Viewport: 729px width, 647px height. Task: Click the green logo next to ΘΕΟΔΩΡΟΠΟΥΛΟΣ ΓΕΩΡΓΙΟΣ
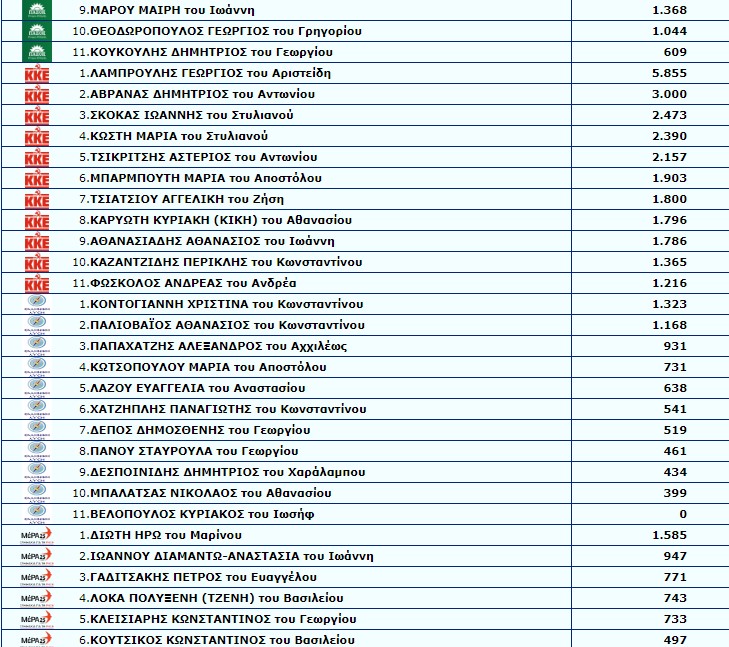pyautogui.click(x=37, y=31)
